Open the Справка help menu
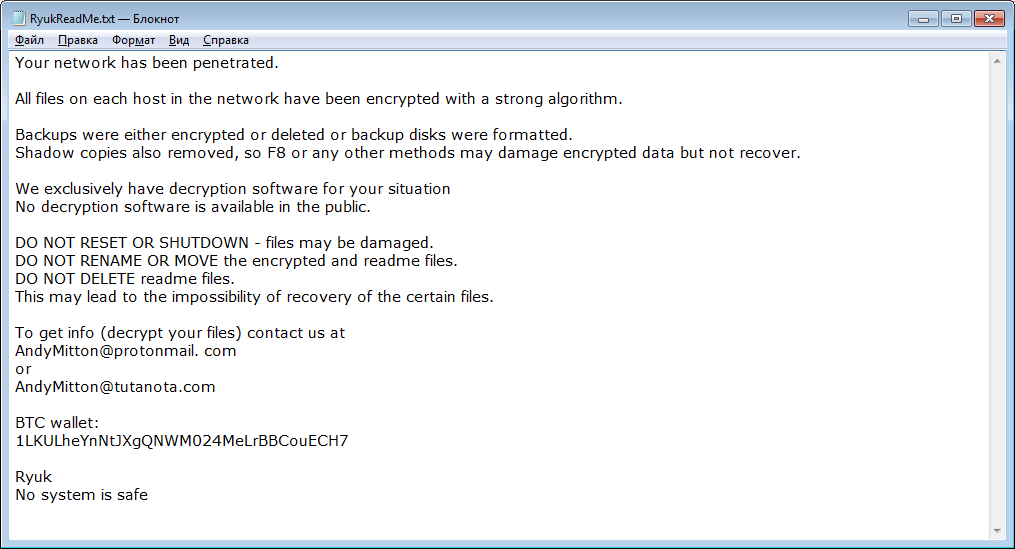Viewport: 1015px width, 549px height. [x=226, y=40]
